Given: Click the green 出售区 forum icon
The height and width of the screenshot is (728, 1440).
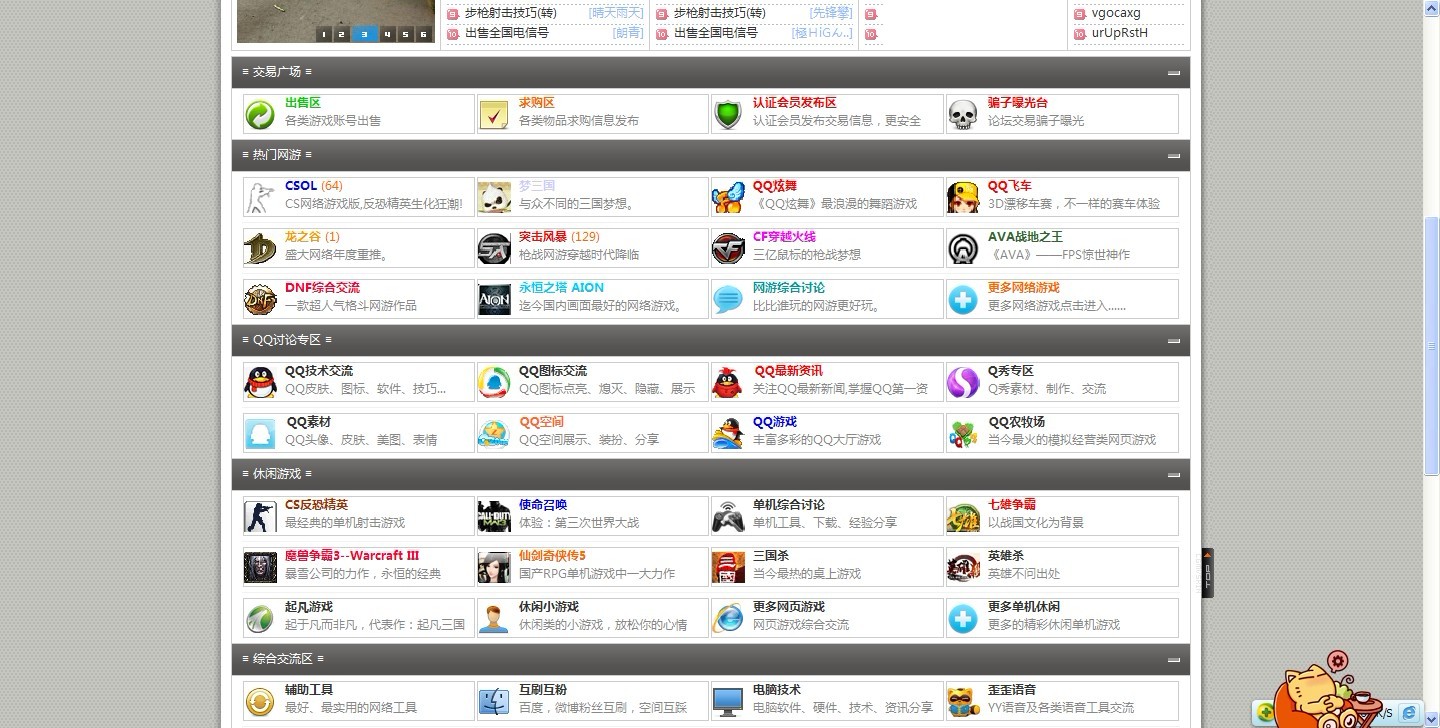Looking at the screenshot, I should [x=260, y=114].
